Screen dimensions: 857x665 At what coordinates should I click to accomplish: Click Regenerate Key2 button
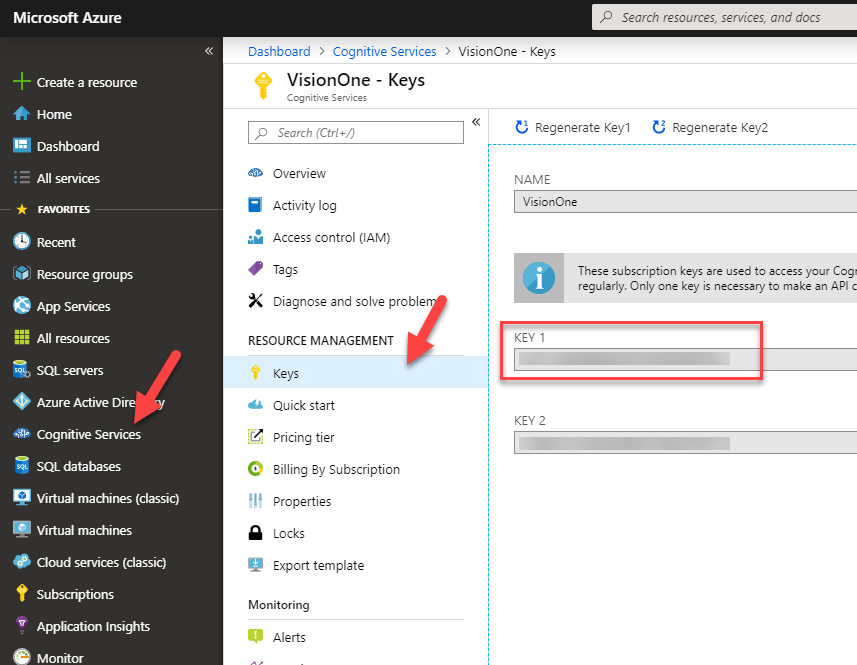[710, 127]
